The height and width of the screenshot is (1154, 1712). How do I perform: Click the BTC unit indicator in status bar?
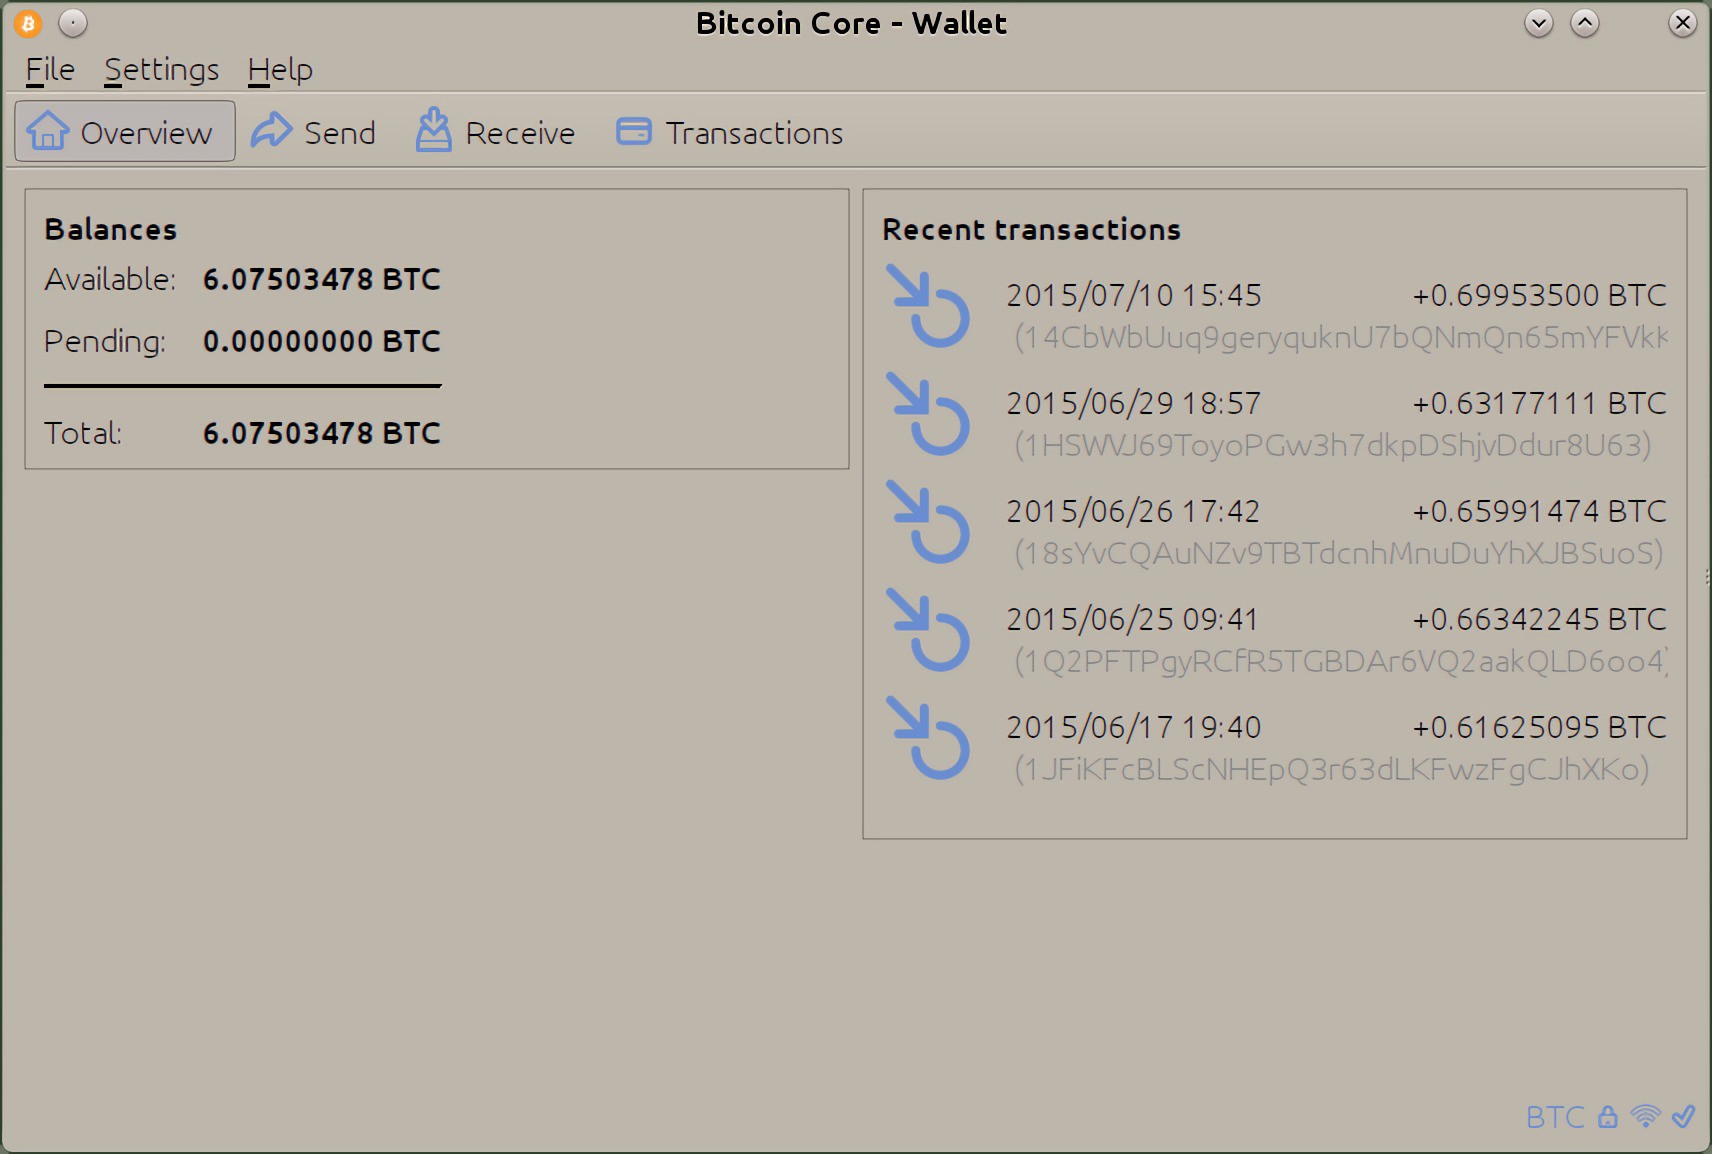click(x=1555, y=1117)
